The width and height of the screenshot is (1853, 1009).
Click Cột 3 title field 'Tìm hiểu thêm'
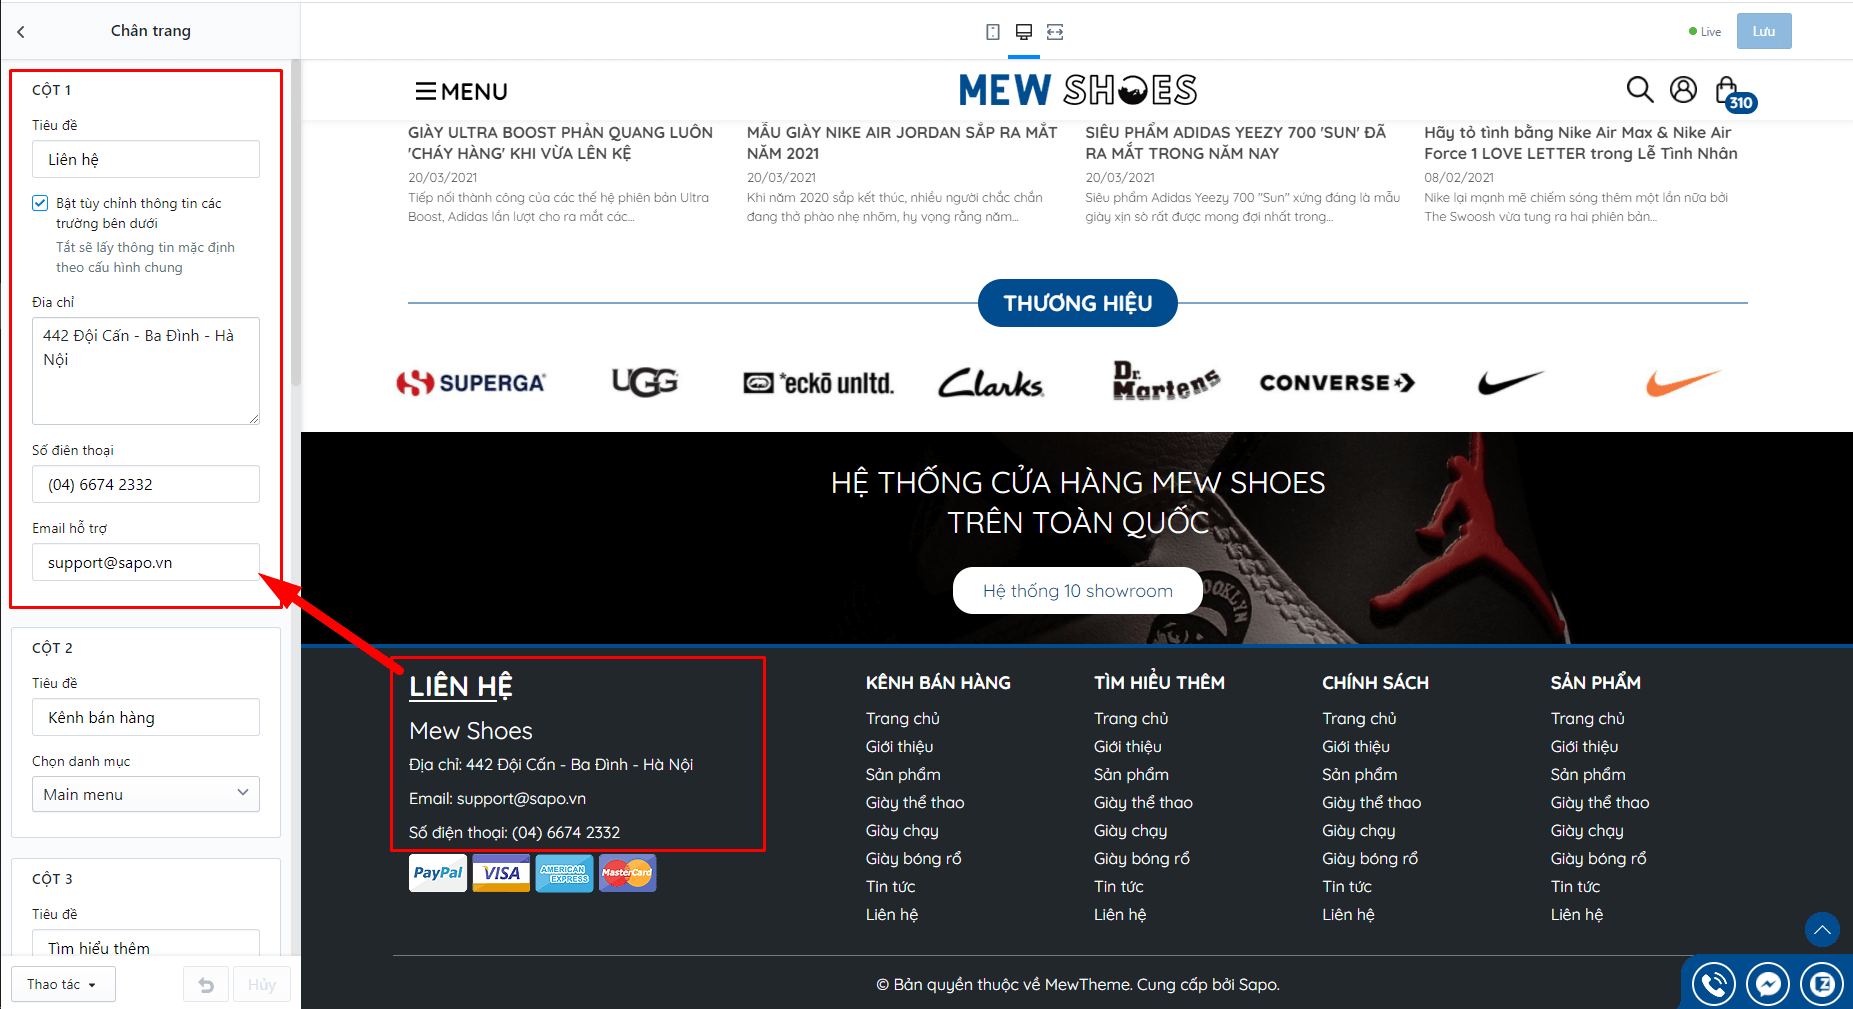(146, 945)
